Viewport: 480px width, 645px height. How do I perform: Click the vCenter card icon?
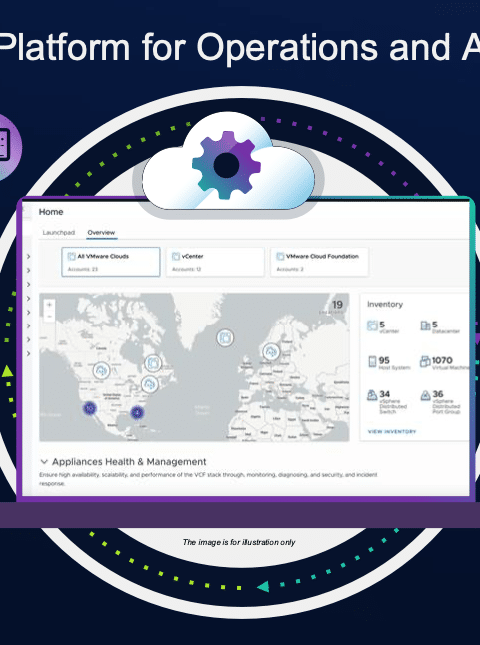[176, 256]
